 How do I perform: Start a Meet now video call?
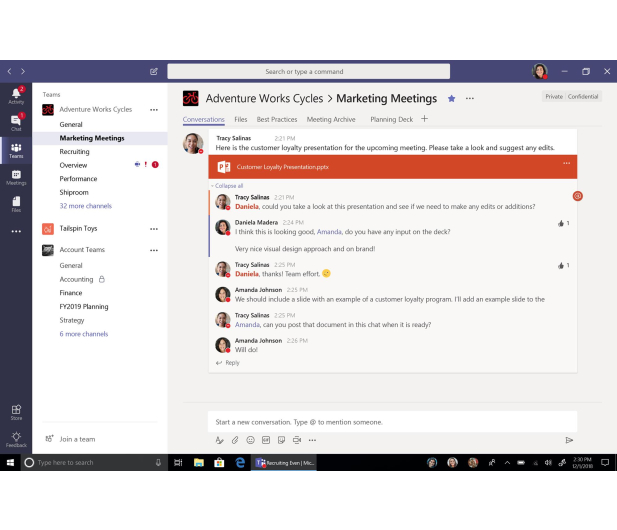point(297,440)
